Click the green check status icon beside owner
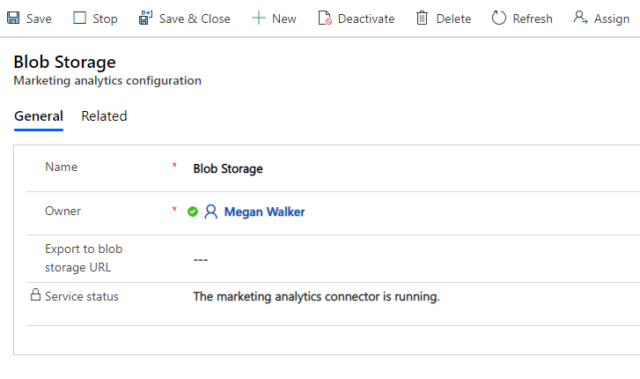This screenshot has height=379, width=640. pyautogui.click(x=193, y=212)
